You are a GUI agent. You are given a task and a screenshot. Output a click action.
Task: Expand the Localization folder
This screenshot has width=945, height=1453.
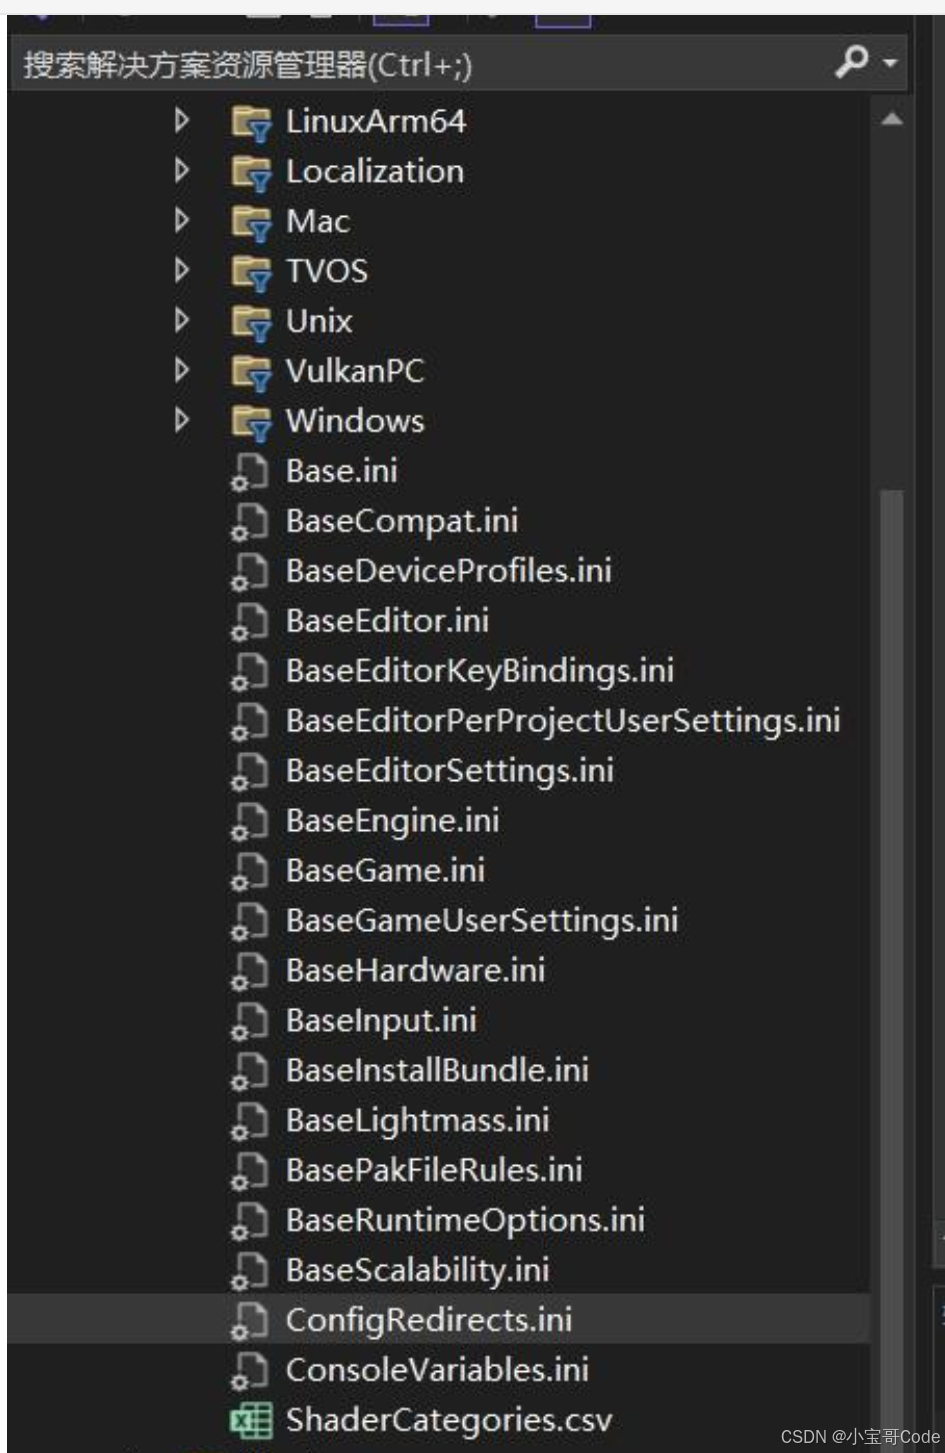tap(183, 171)
